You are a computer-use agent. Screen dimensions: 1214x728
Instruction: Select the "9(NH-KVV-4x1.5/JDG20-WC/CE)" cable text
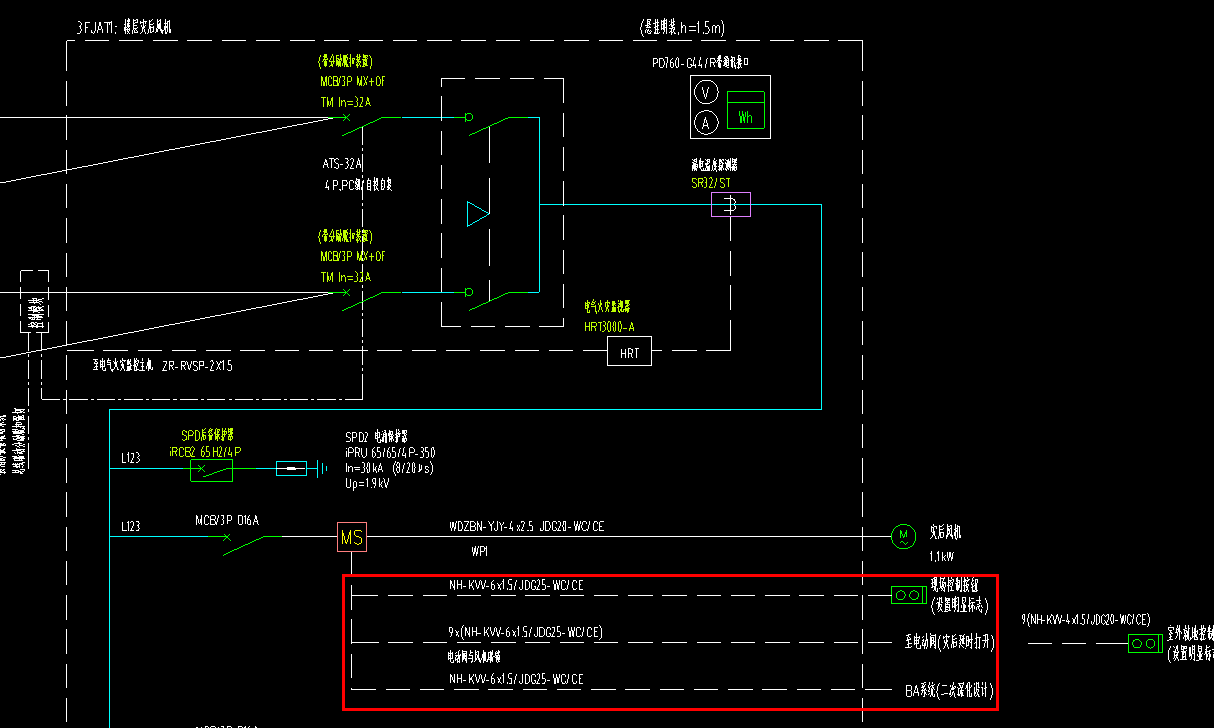1086,620
